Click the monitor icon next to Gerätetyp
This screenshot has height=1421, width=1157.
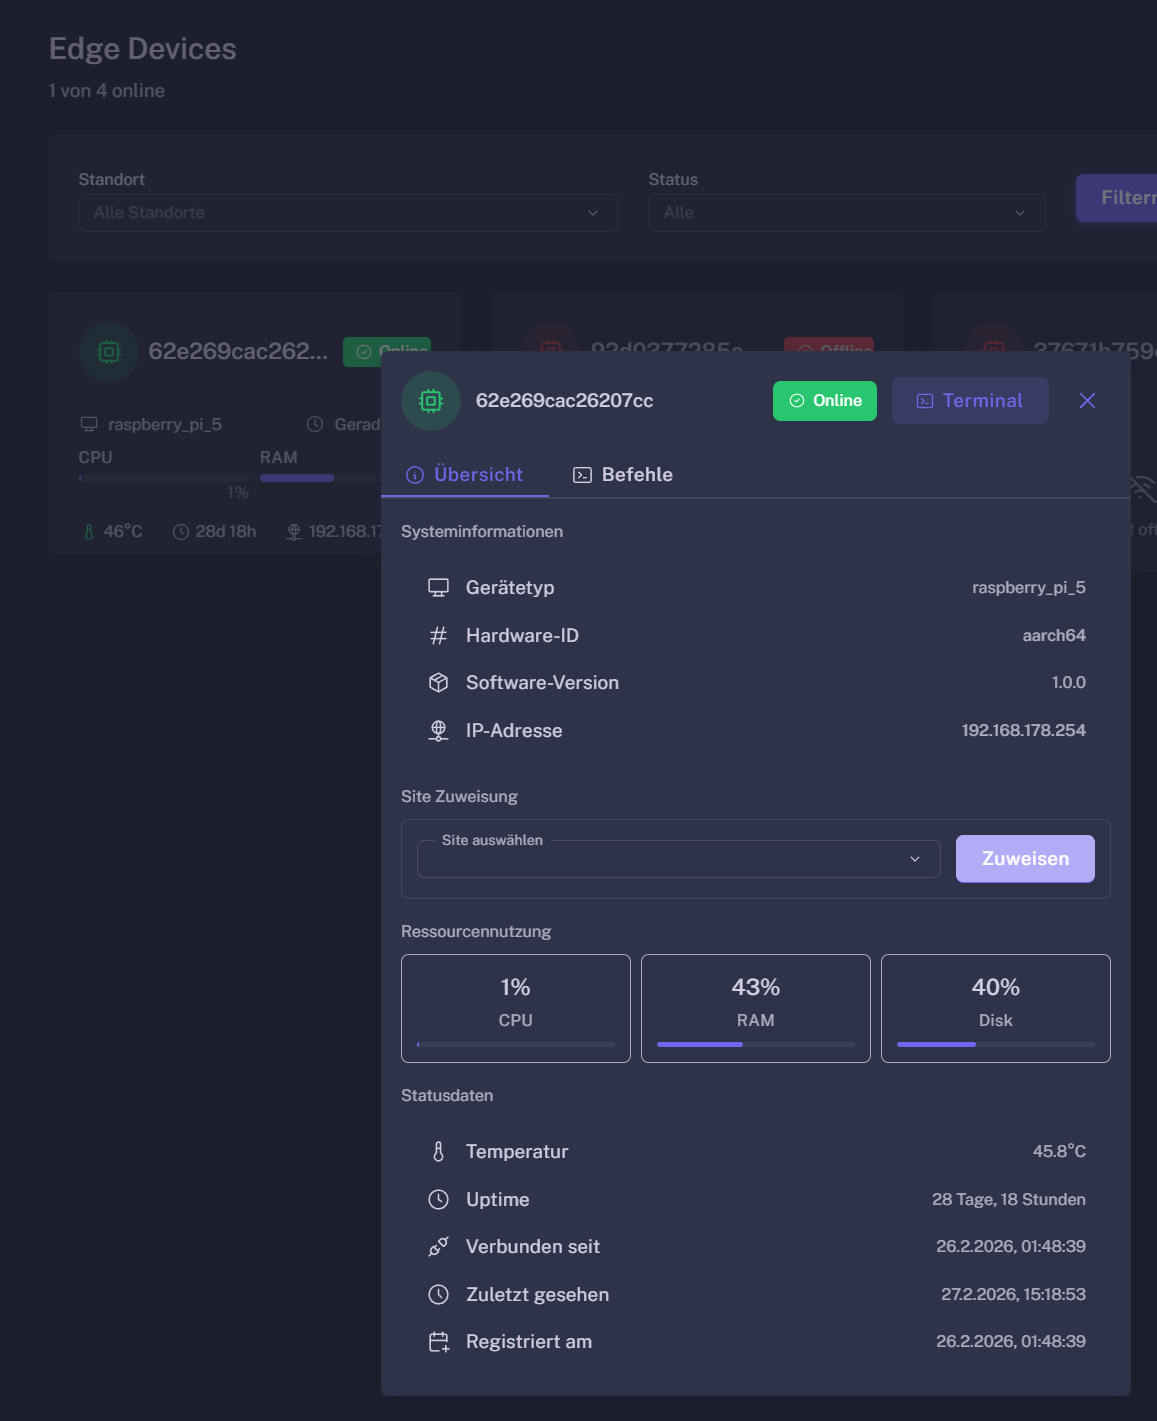click(438, 588)
